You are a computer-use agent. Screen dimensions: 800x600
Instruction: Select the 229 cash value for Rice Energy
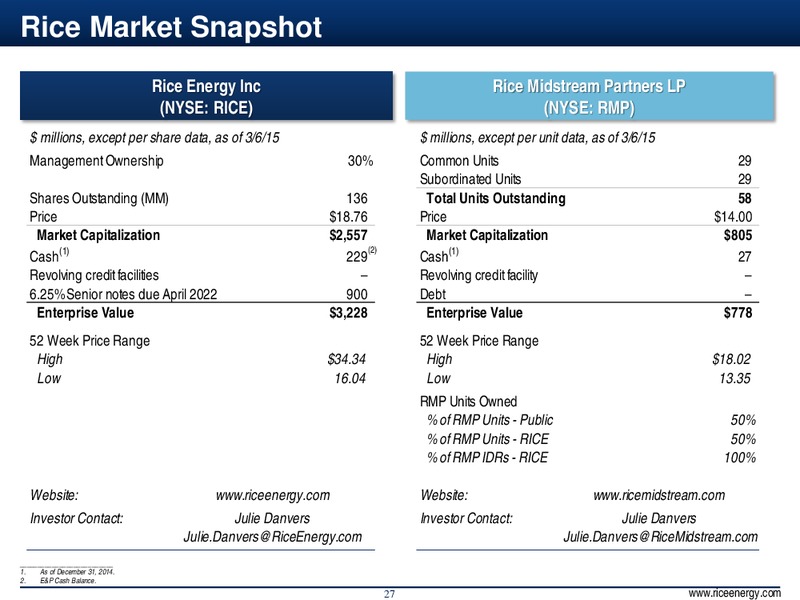(357, 257)
